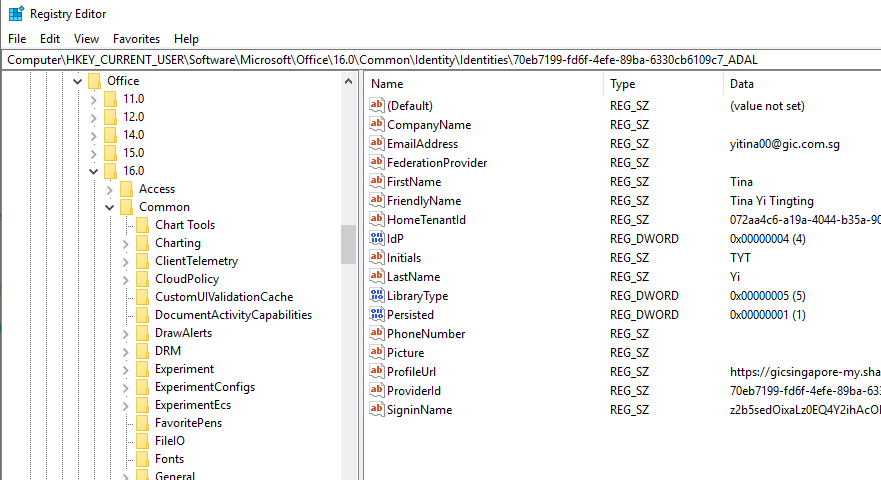881x480 pixels.
Task: Click the string icon for FederationProvider
Action: click(x=376, y=162)
